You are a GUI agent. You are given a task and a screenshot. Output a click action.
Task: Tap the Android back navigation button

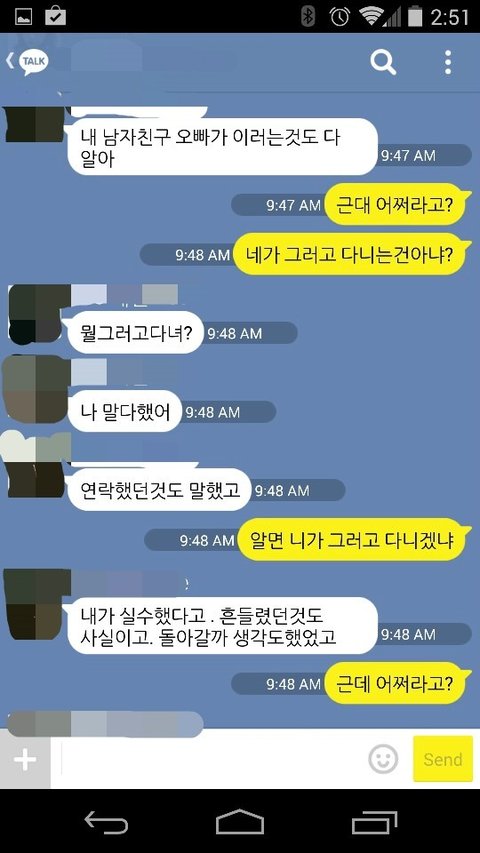[x=106, y=822]
